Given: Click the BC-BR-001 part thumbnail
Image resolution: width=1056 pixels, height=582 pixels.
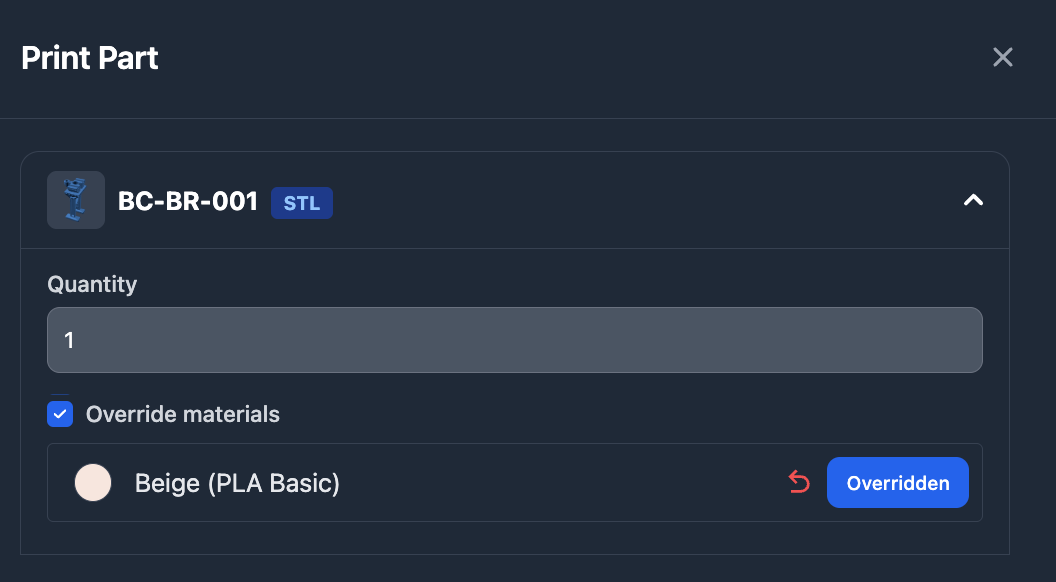Looking at the screenshot, I should click(x=76, y=200).
